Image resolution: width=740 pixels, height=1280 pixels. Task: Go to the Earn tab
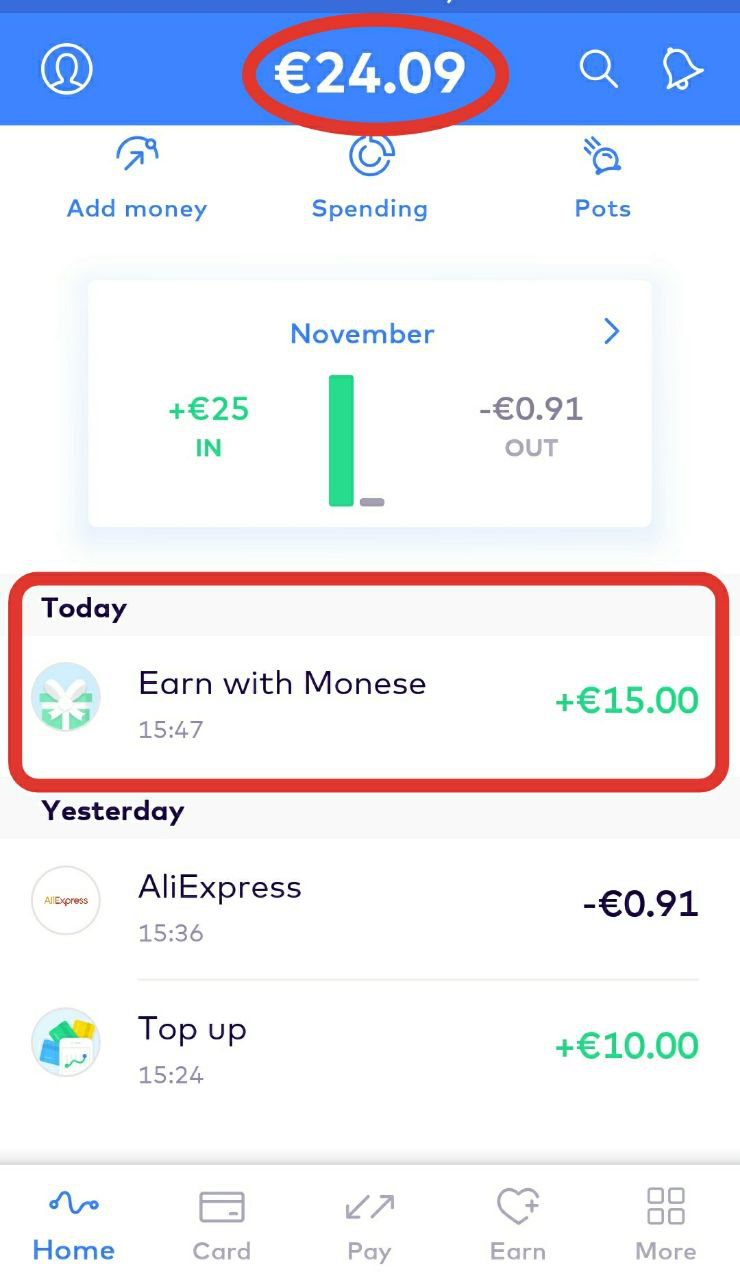click(518, 1225)
